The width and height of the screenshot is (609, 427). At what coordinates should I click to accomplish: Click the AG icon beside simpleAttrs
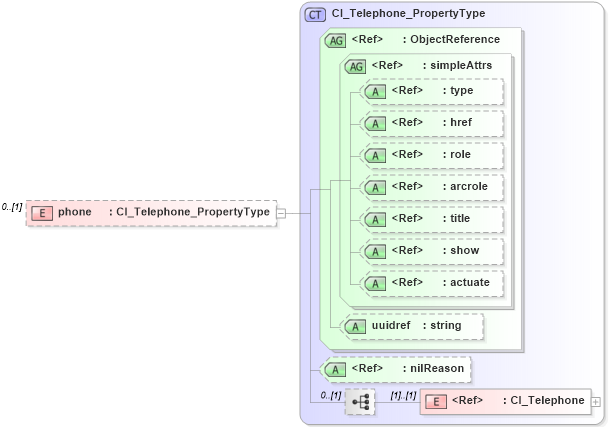point(355,67)
